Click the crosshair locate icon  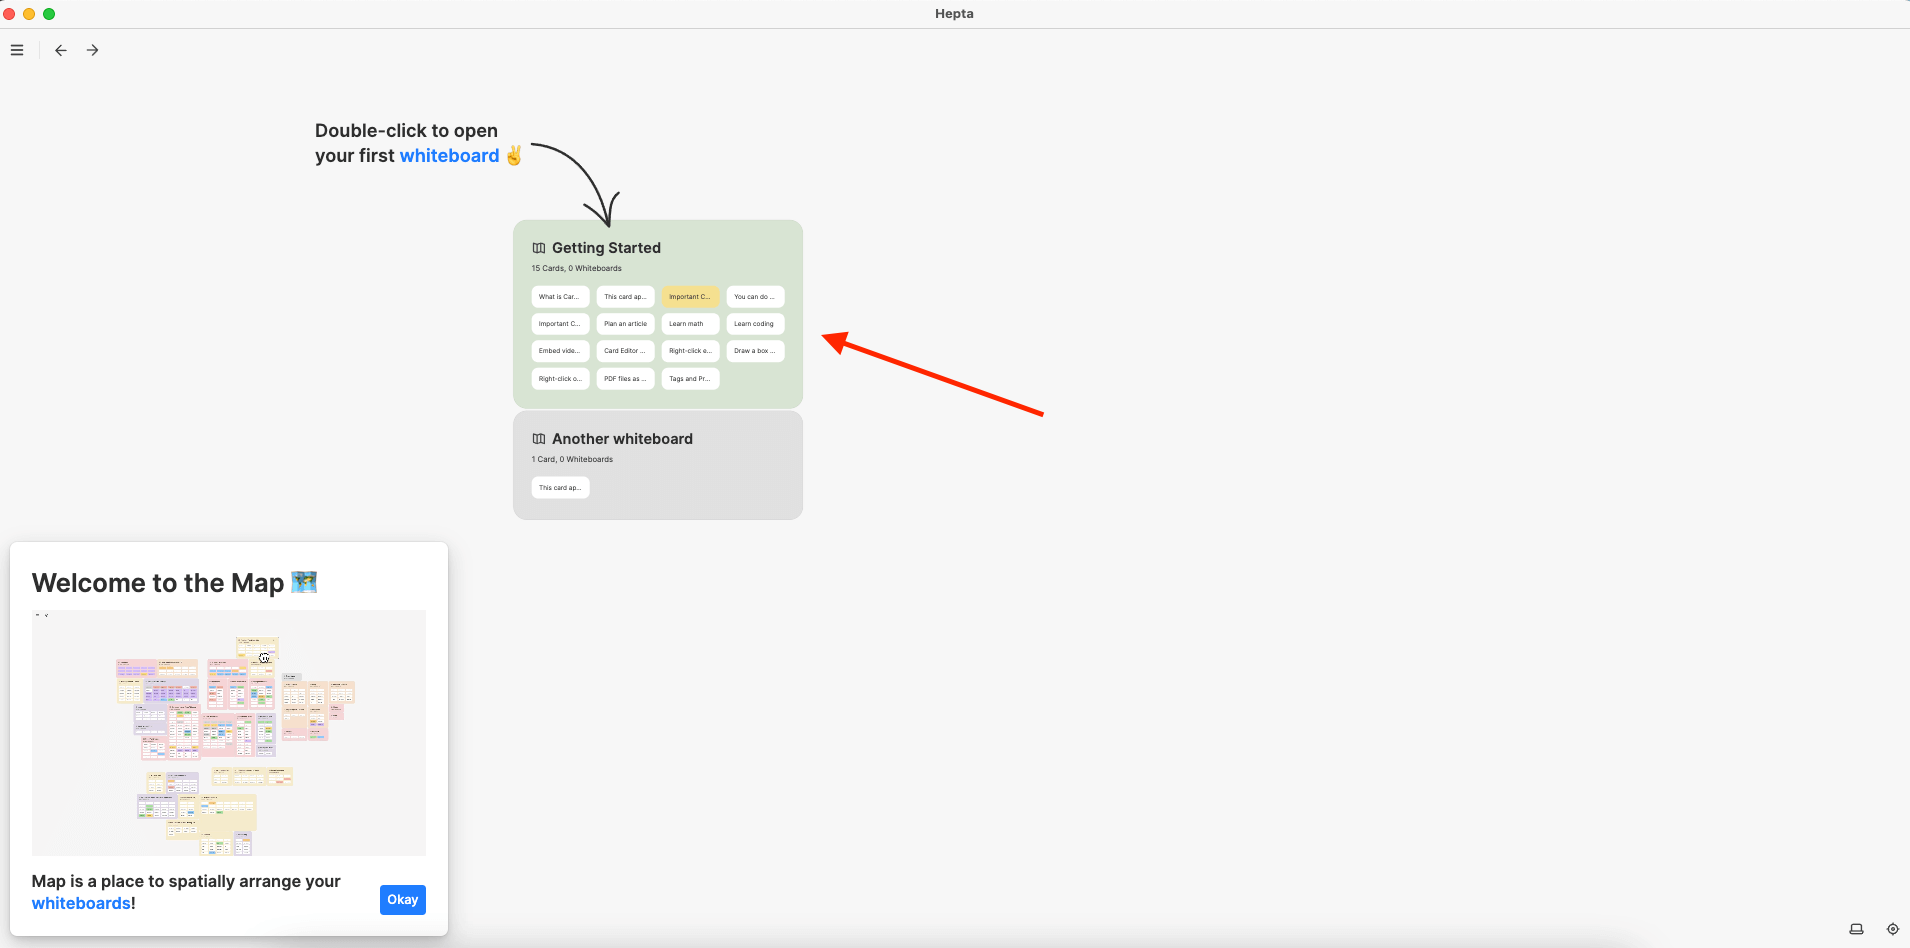[1892, 929]
